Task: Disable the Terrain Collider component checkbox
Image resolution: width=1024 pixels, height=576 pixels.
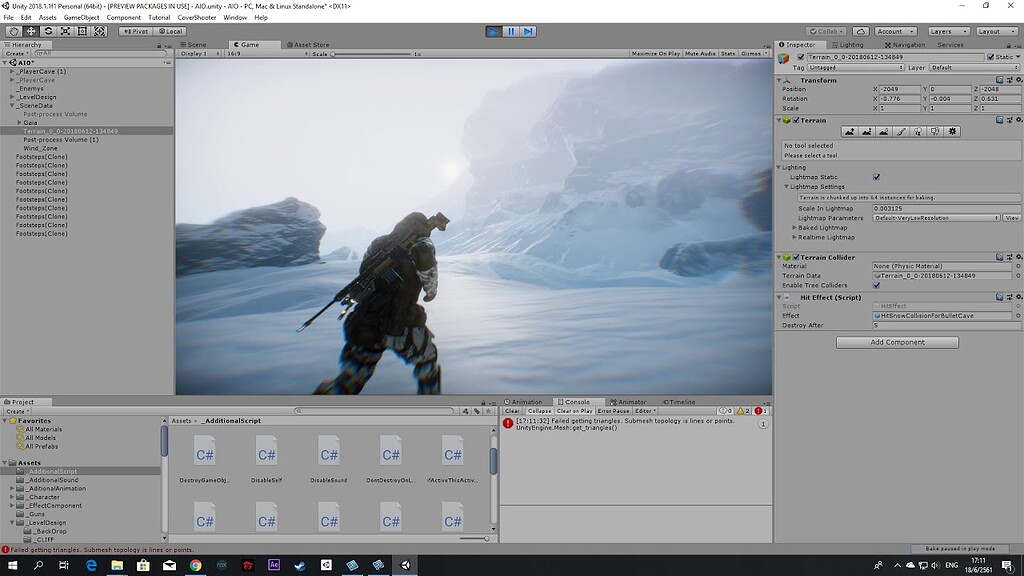Action: [x=796, y=257]
